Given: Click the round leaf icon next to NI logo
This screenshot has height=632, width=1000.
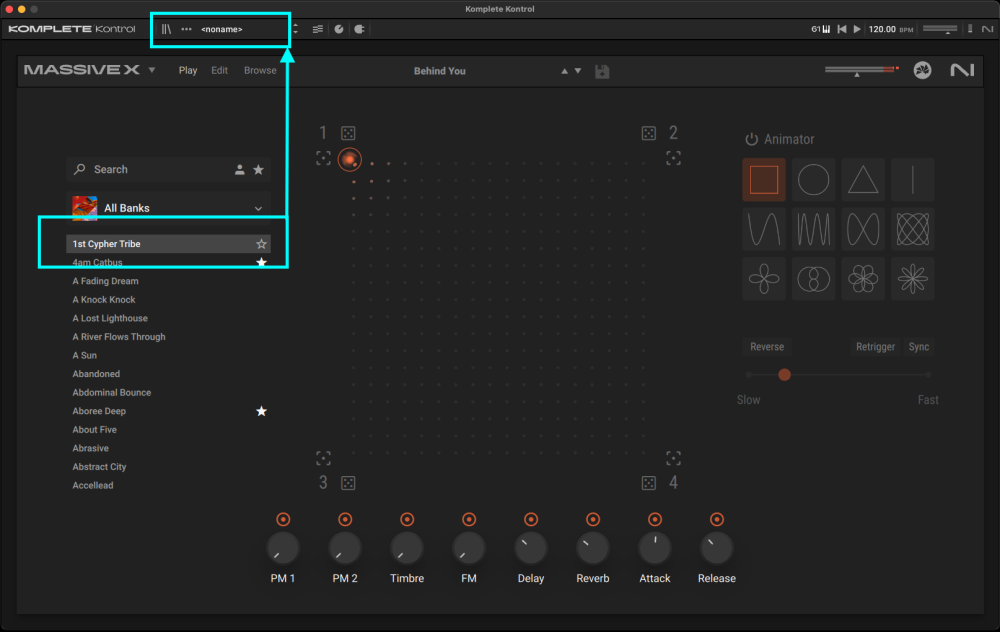Looking at the screenshot, I should (x=922, y=70).
